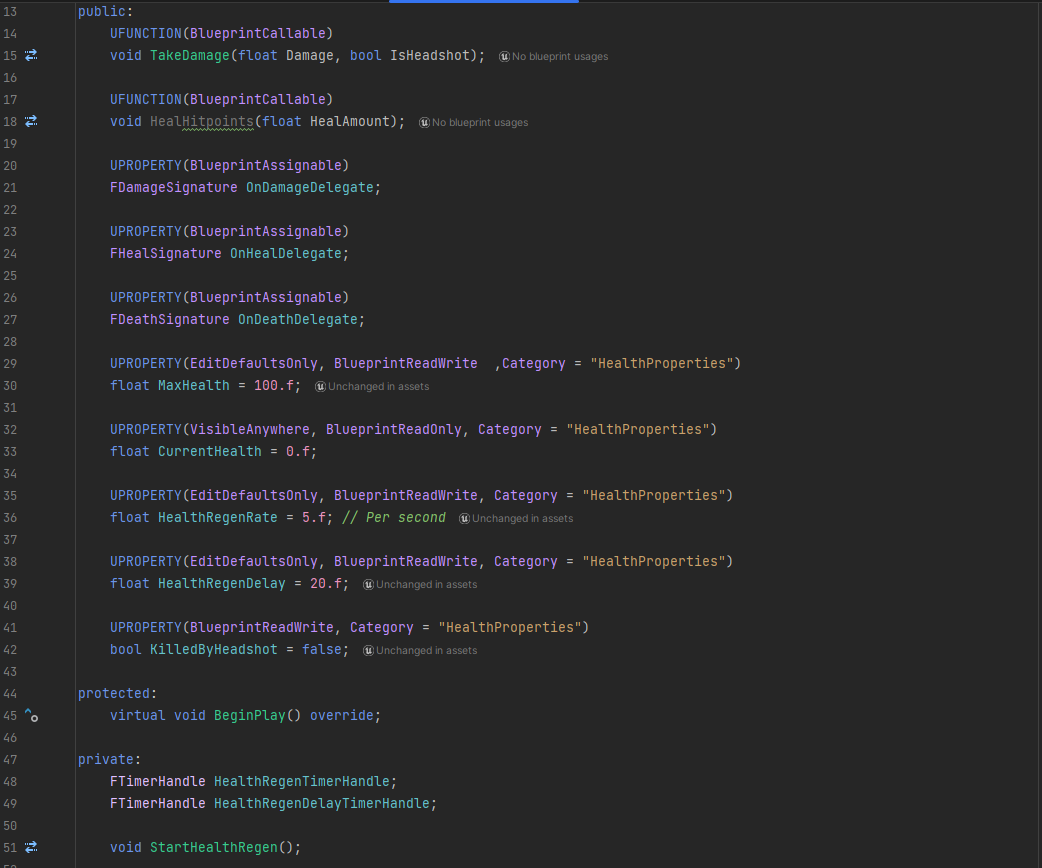Click line number 33 in the gutter
Image resolution: width=1042 pixels, height=868 pixels.
(11, 451)
